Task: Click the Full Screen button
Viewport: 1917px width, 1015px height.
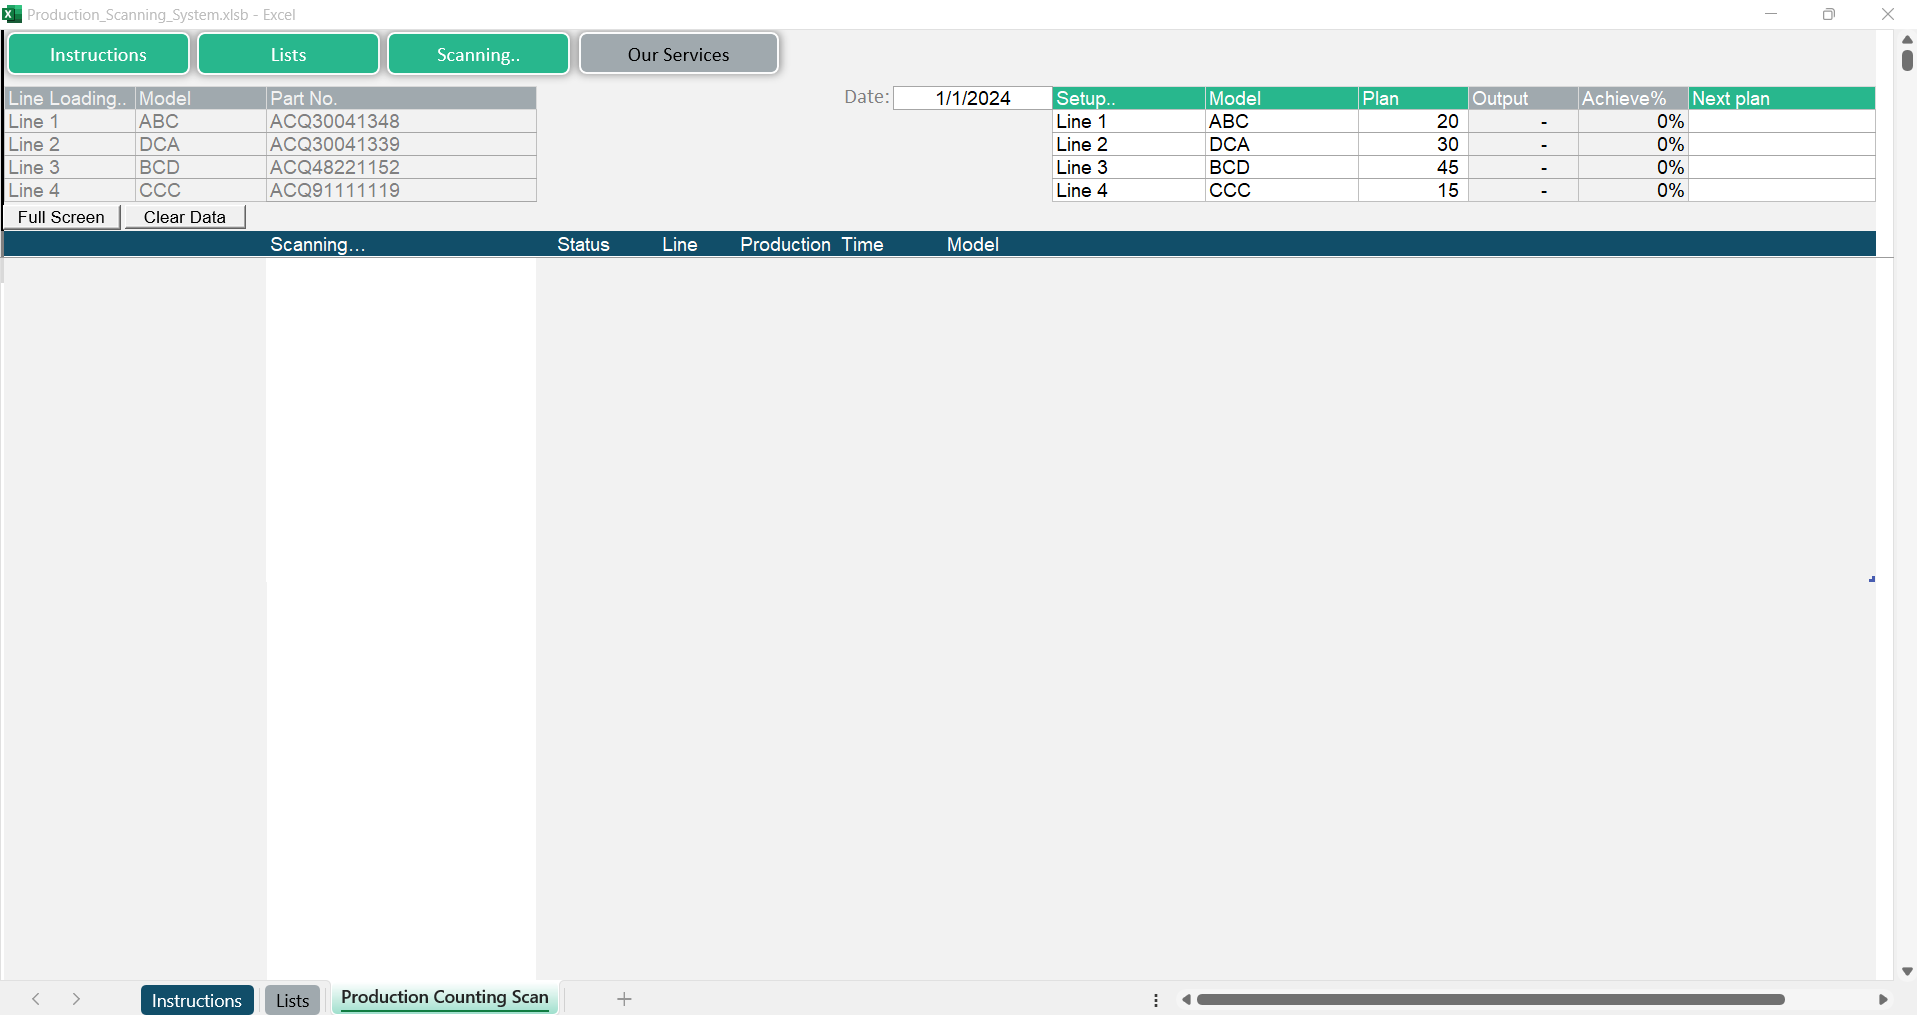Action: [x=61, y=217]
